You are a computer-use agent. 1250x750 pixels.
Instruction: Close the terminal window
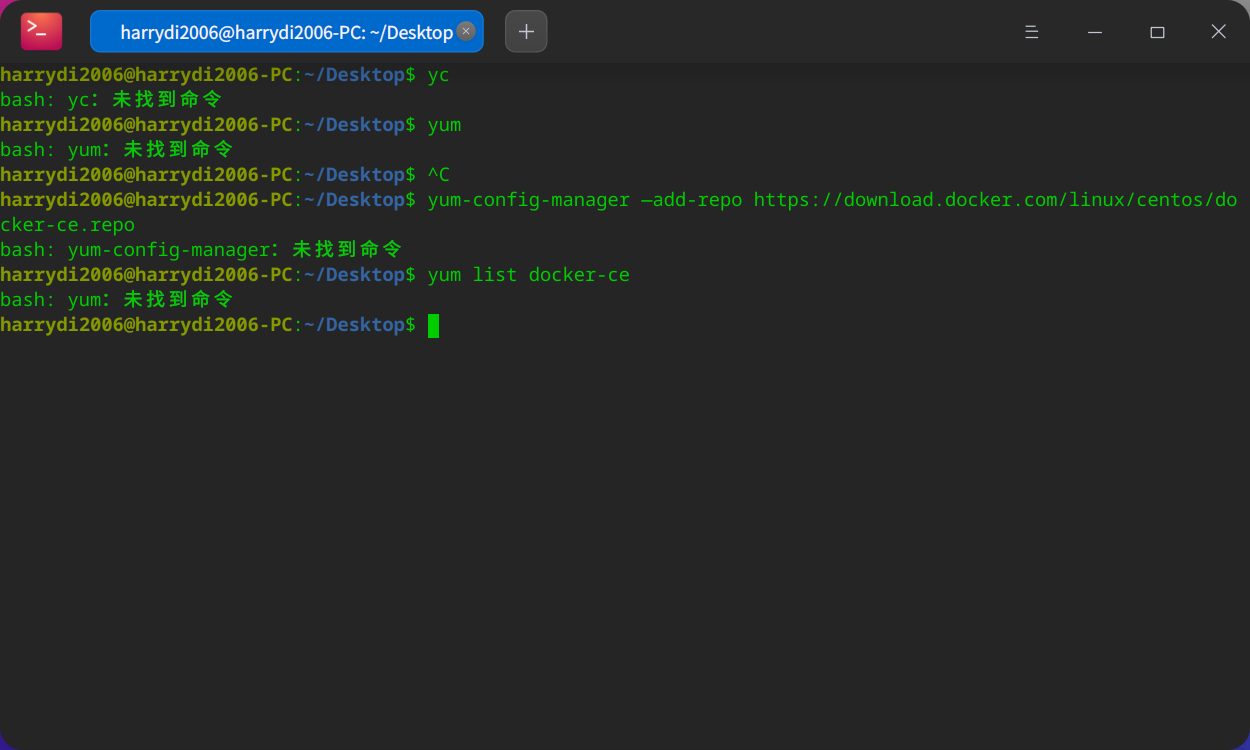(1218, 32)
